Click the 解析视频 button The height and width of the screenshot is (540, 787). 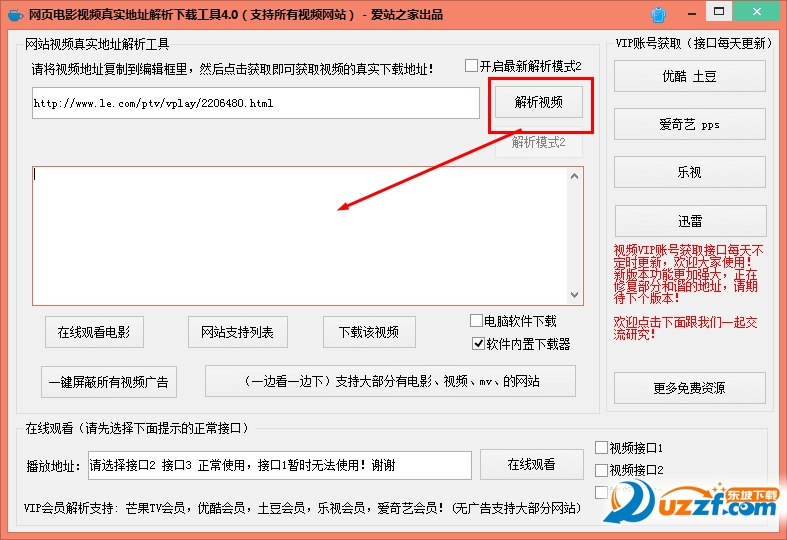[539, 102]
